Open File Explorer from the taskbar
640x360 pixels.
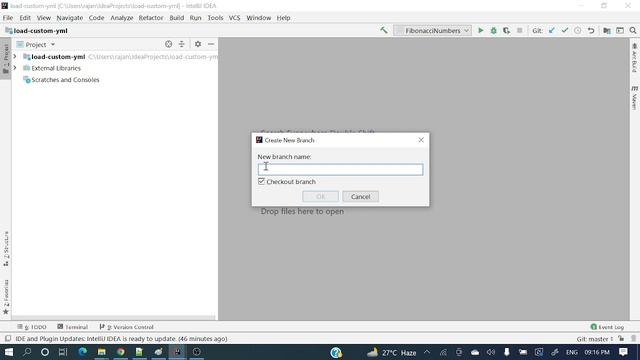click(x=102, y=352)
